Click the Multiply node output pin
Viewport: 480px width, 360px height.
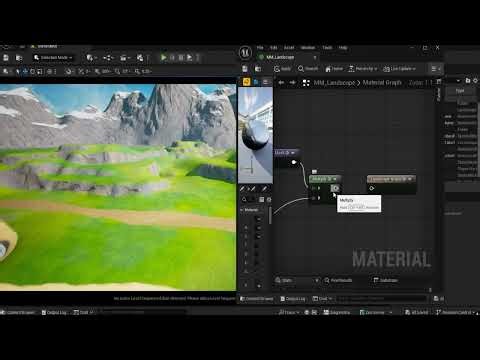coord(335,188)
